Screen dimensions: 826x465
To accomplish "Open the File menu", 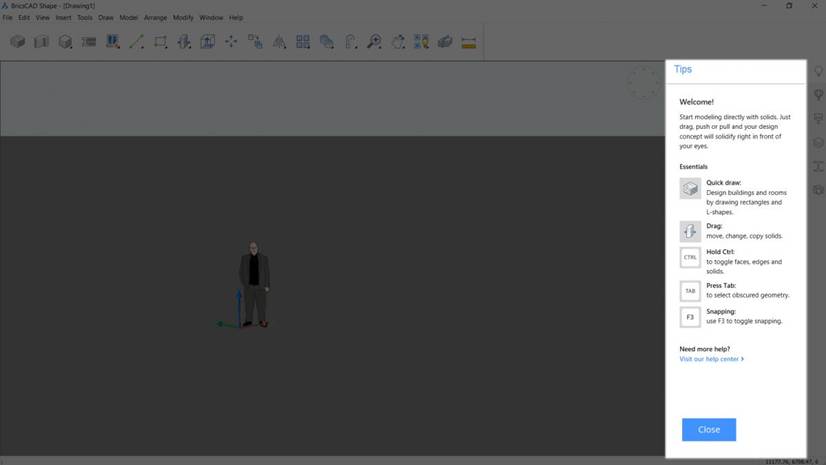I will click(x=7, y=18).
